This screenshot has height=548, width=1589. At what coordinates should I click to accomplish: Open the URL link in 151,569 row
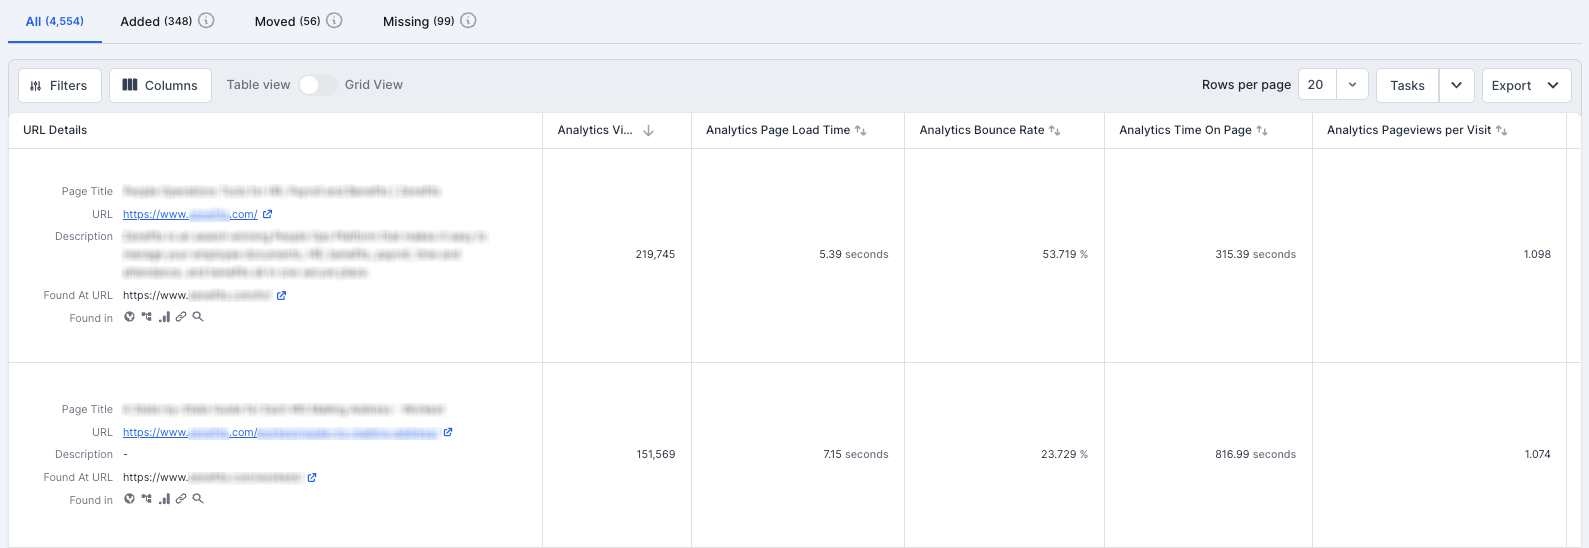pos(280,432)
